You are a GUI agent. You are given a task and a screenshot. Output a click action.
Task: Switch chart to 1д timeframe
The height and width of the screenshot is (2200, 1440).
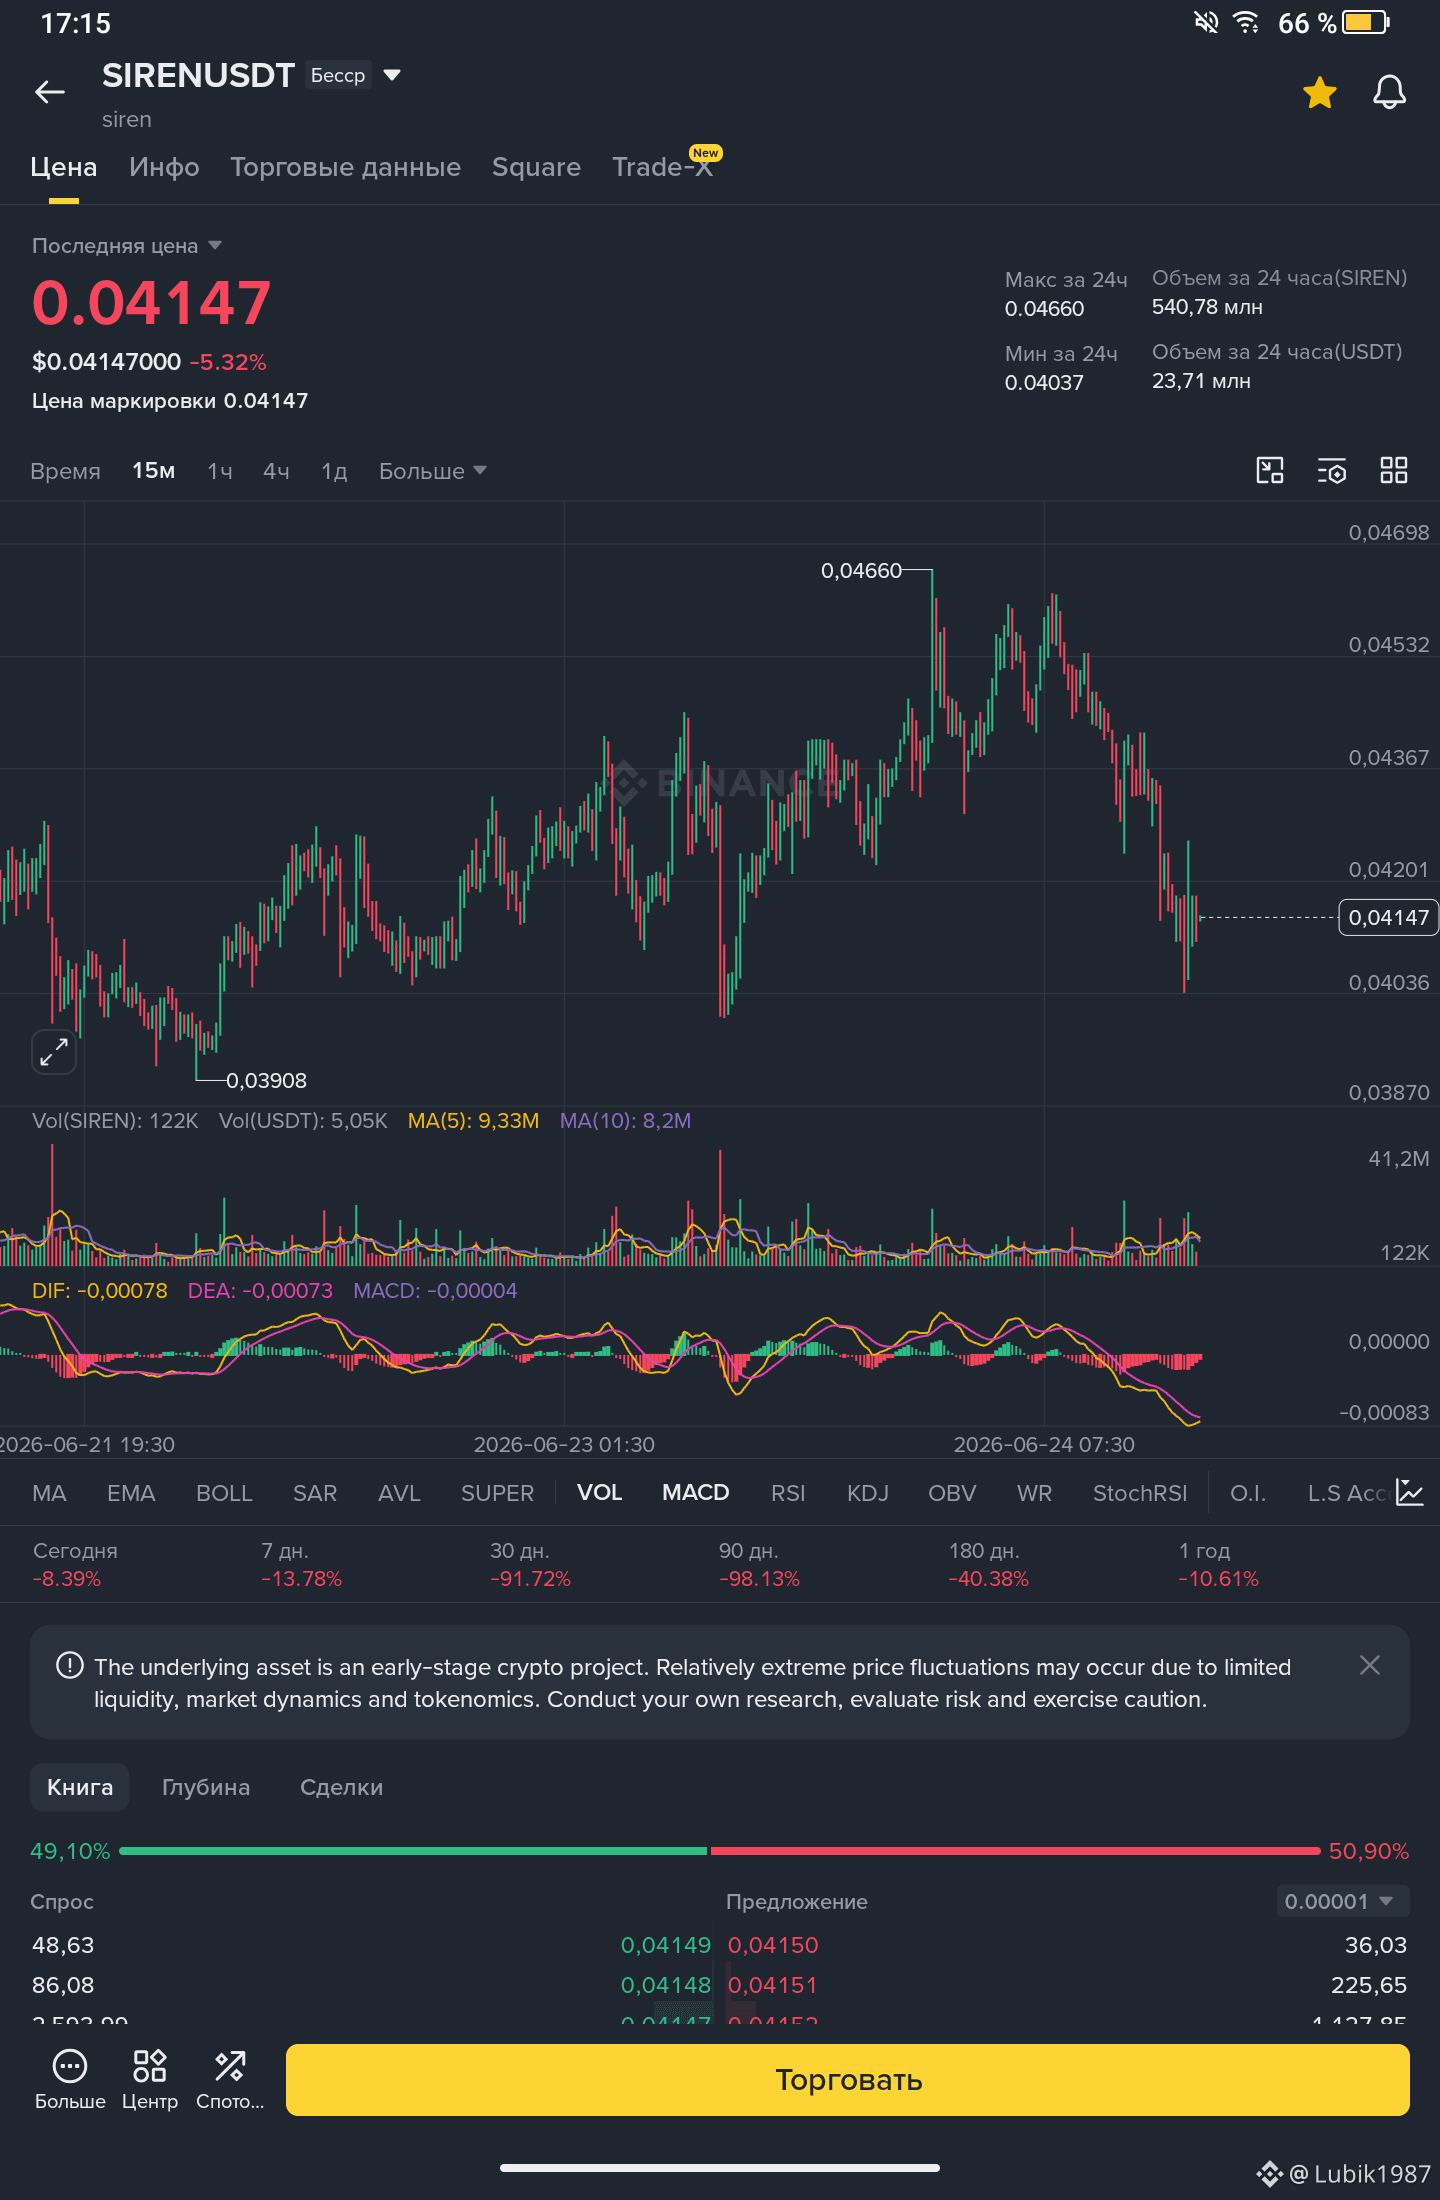point(334,471)
